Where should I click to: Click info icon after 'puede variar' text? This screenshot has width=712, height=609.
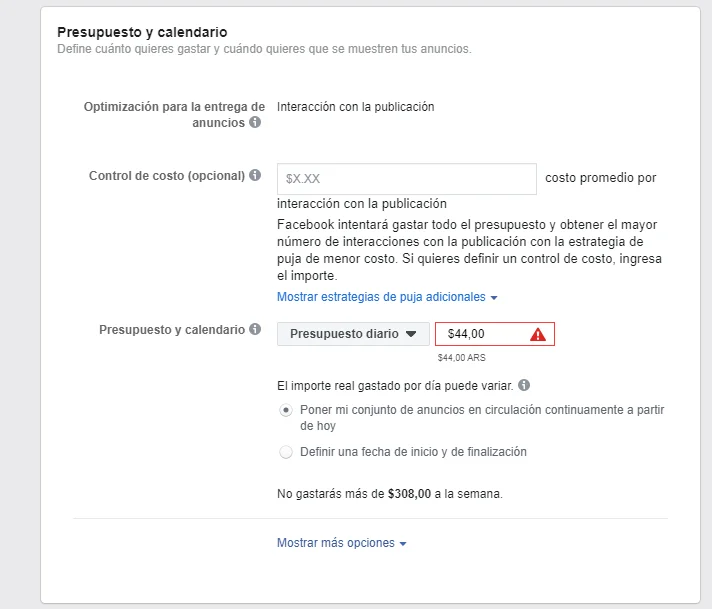[525, 385]
